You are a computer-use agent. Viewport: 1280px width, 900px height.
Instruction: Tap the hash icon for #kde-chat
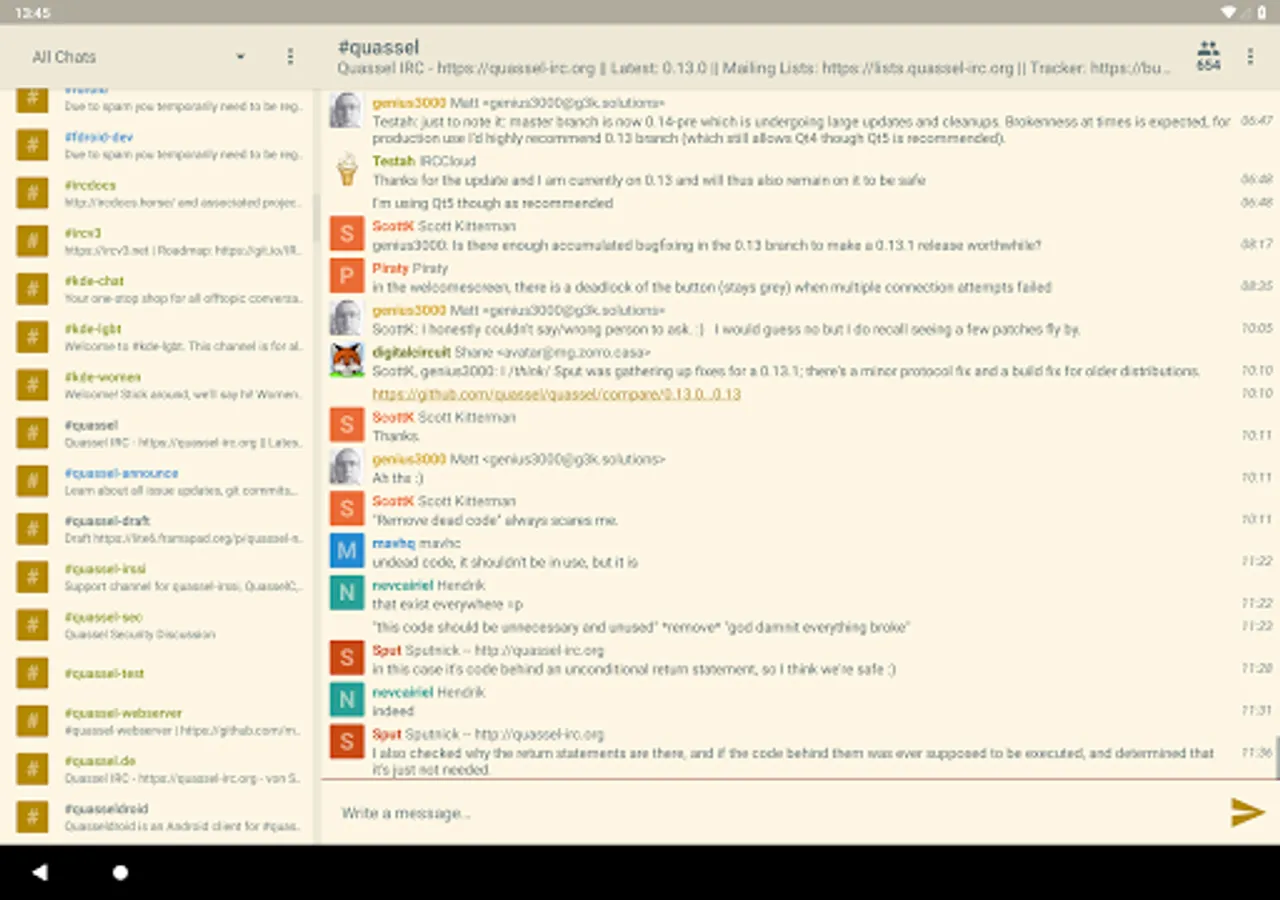(32, 289)
